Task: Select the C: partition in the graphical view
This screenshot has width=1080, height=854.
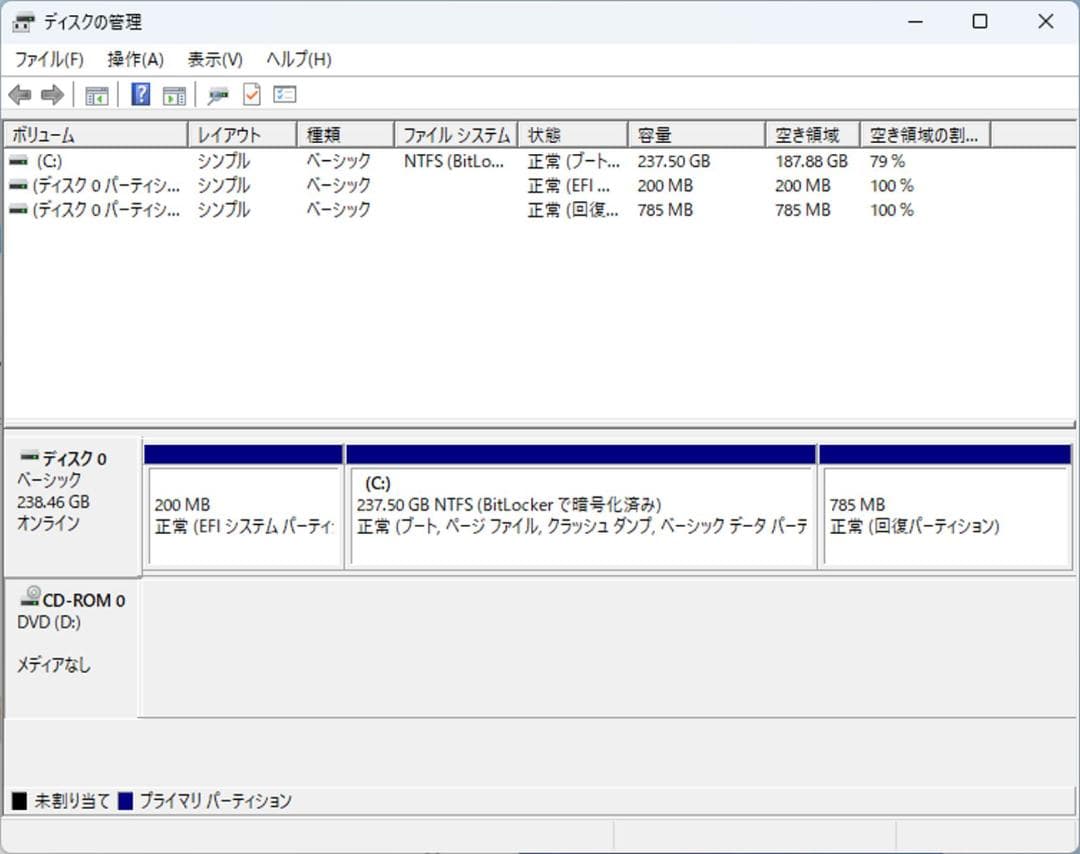Action: pyautogui.click(x=580, y=510)
